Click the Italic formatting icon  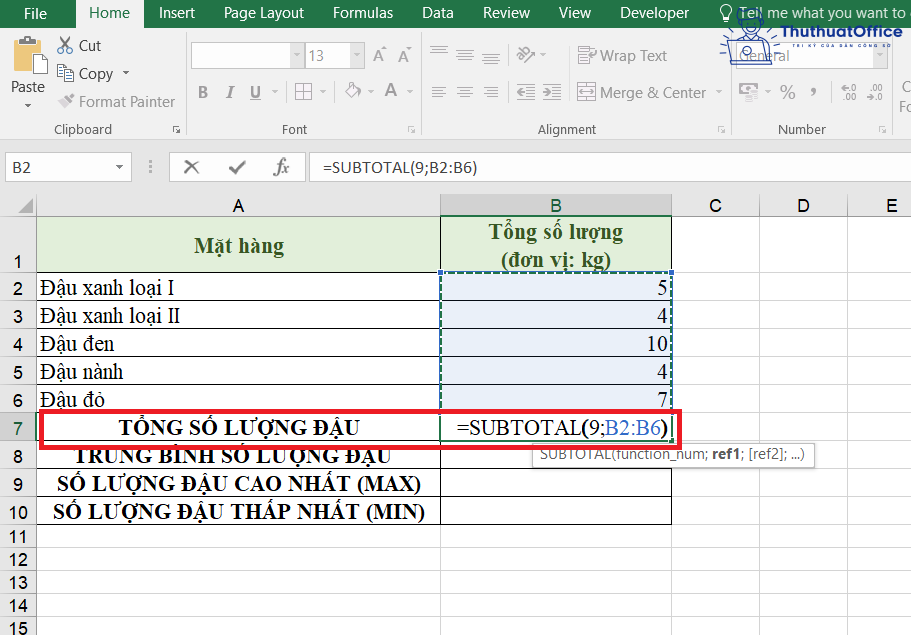(x=231, y=92)
